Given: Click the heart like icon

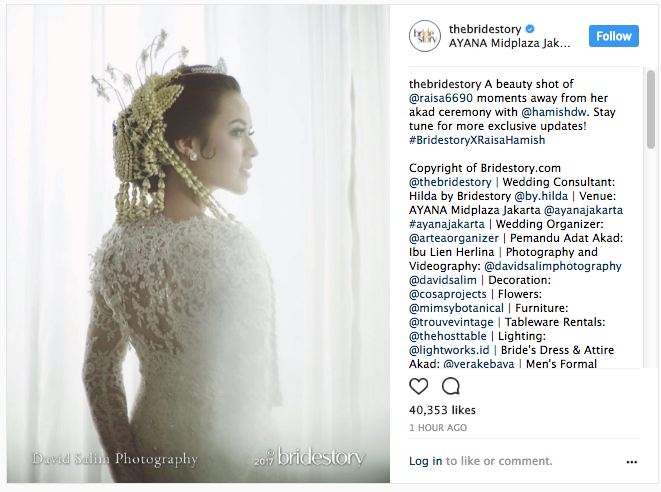Looking at the screenshot, I should (x=418, y=386).
